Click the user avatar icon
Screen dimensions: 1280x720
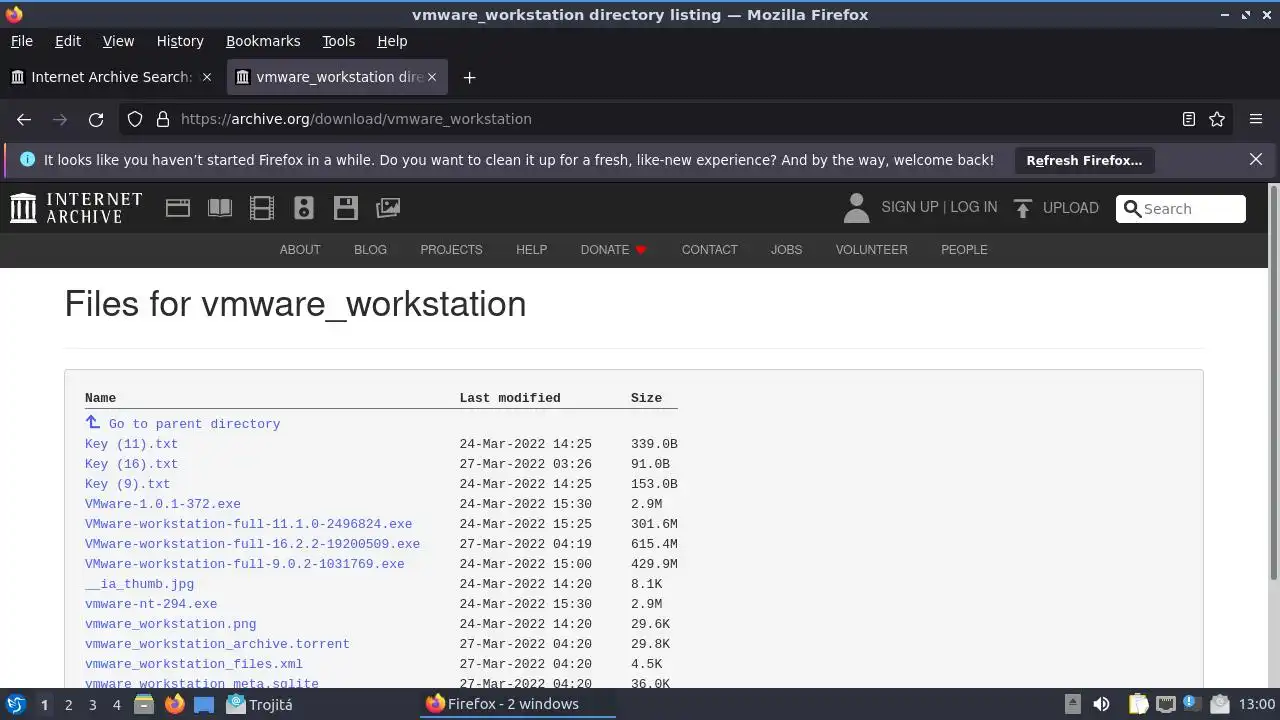pyautogui.click(x=856, y=208)
